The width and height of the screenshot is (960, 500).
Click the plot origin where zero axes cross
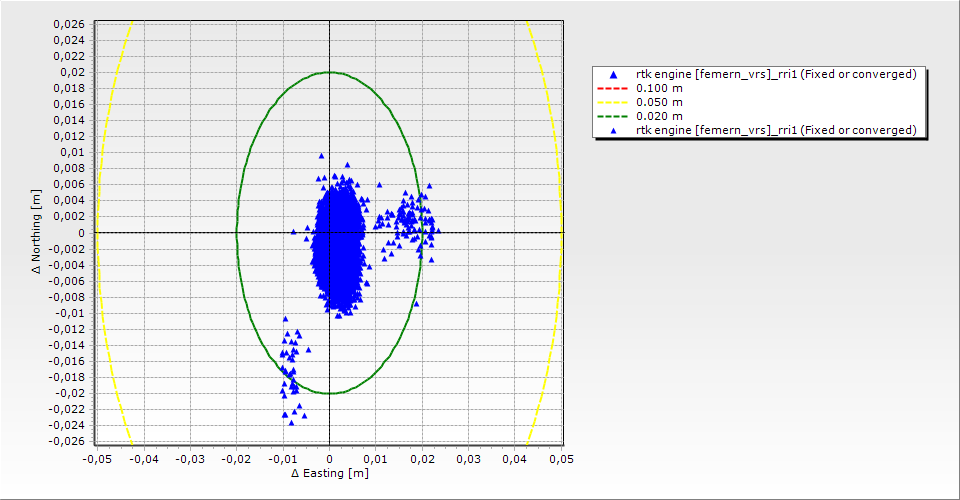click(329, 232)
